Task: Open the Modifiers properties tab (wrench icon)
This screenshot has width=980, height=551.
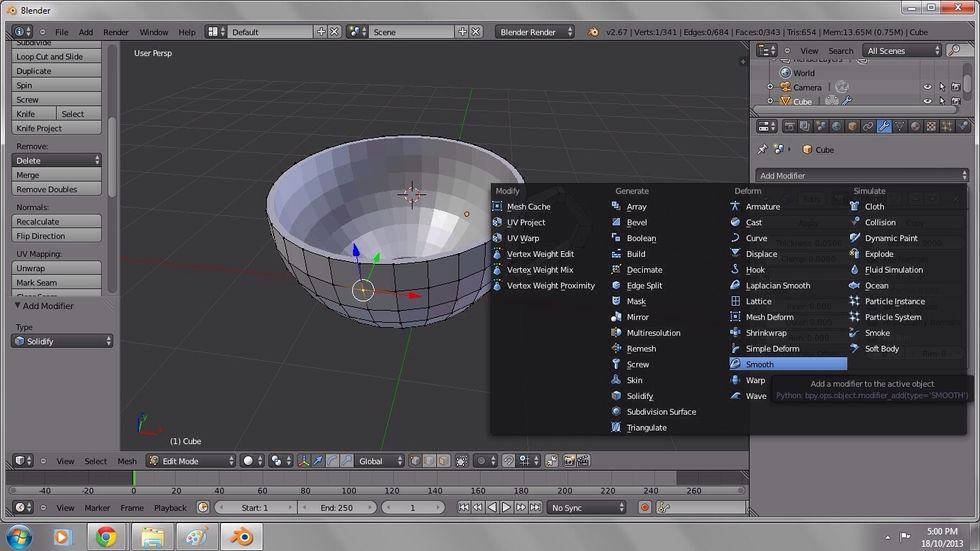Action: (x=884, y=127)
